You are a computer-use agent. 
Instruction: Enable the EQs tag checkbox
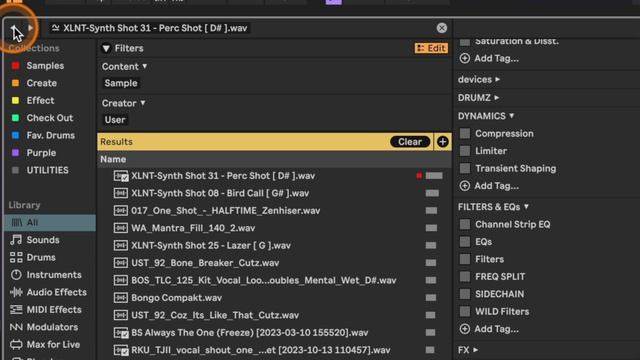click(465, 242)
